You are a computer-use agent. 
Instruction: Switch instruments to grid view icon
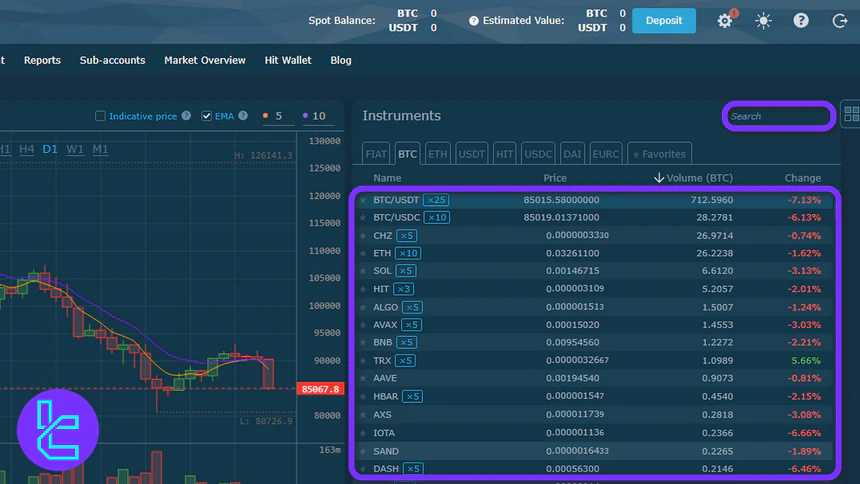(x=851, y=114)
